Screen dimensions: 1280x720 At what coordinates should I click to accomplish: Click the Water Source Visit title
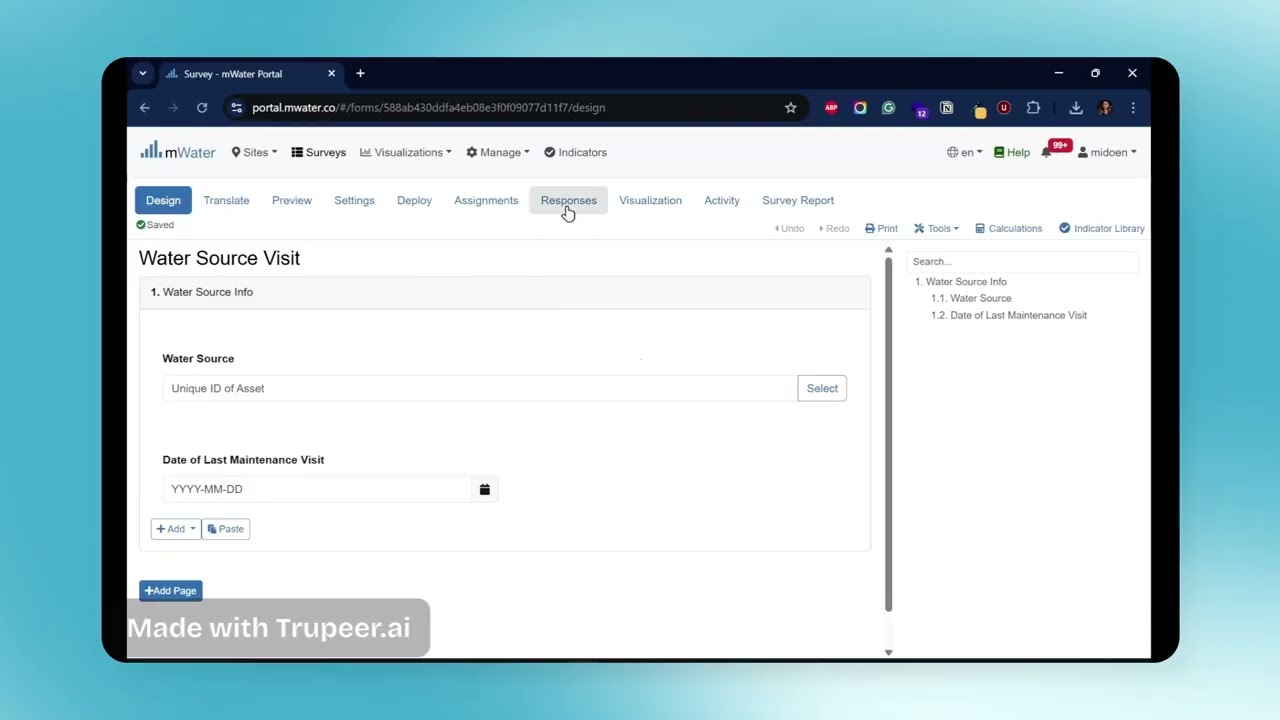tap(219, 258)
